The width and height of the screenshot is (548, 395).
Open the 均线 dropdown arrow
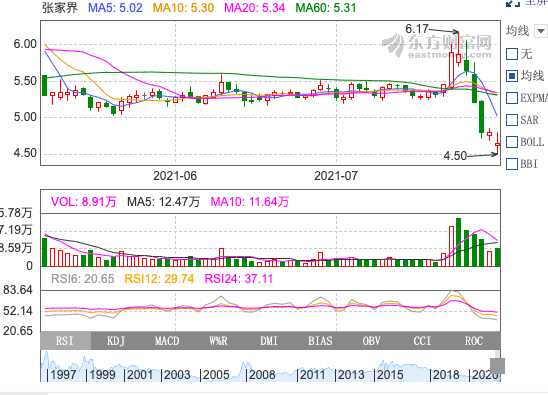coord(541,31)
